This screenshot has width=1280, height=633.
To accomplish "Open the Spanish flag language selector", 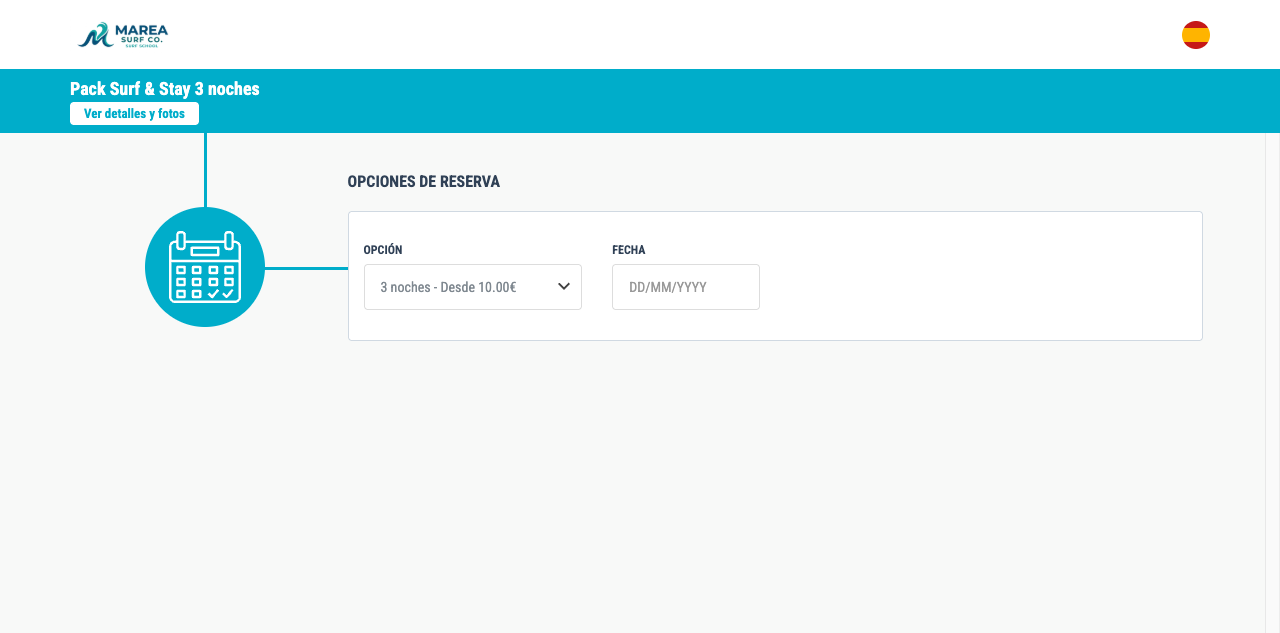I will pyautogui.click(x=1196, y=35).
